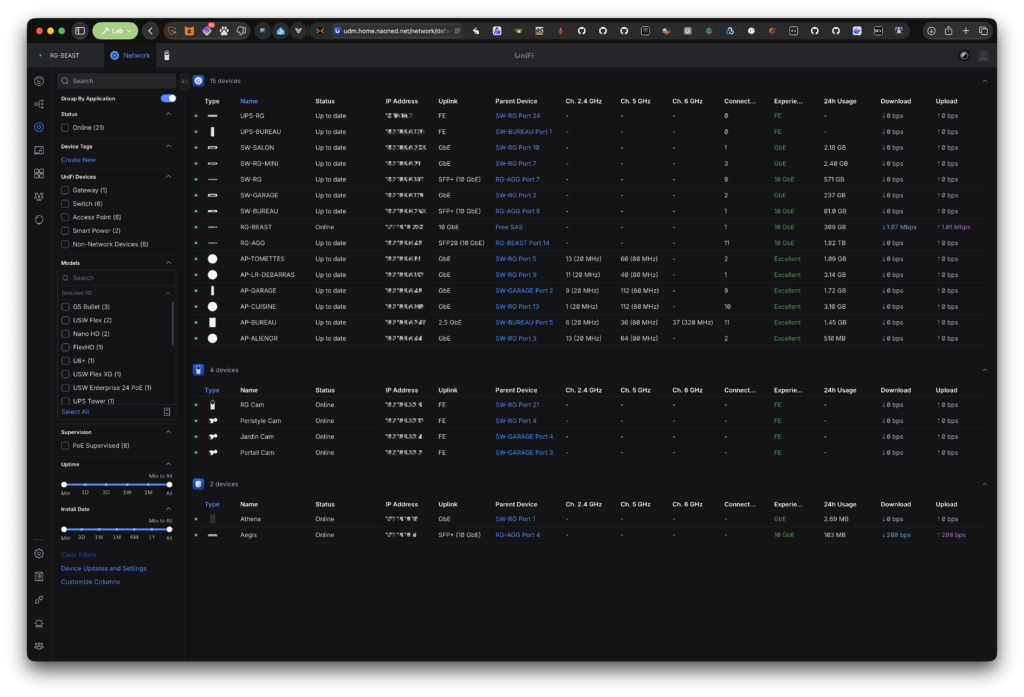This screenshot has height=697, width=1024.
Task: Toggle the theme icon in UniFi top bar
Action: (964, 56)
